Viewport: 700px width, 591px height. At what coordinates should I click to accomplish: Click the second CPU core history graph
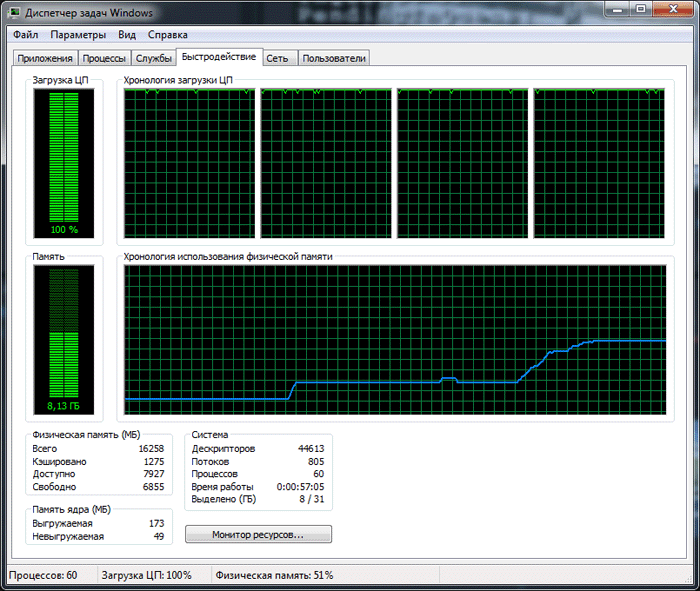coord(326,163)
